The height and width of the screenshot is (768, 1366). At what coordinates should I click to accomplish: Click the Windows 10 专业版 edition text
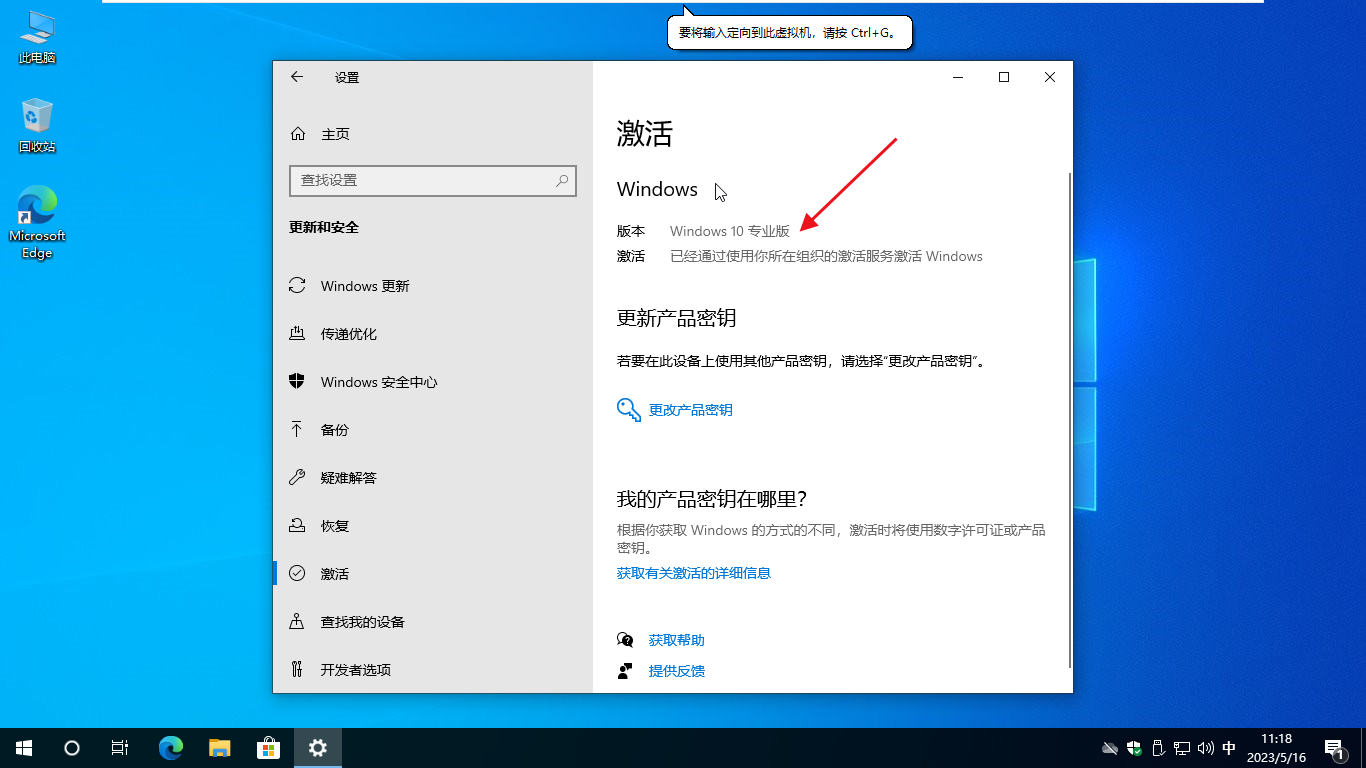pyautogui.click(x=730, y=231)
